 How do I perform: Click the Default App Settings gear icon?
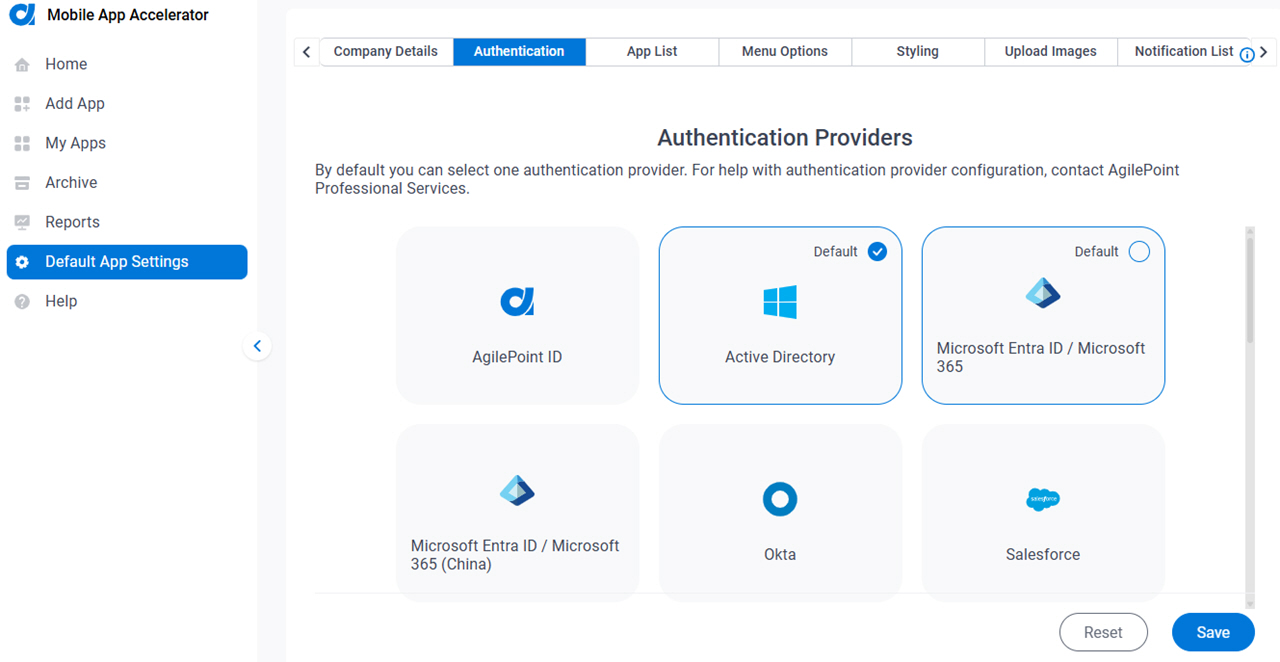tap(22, 262)
